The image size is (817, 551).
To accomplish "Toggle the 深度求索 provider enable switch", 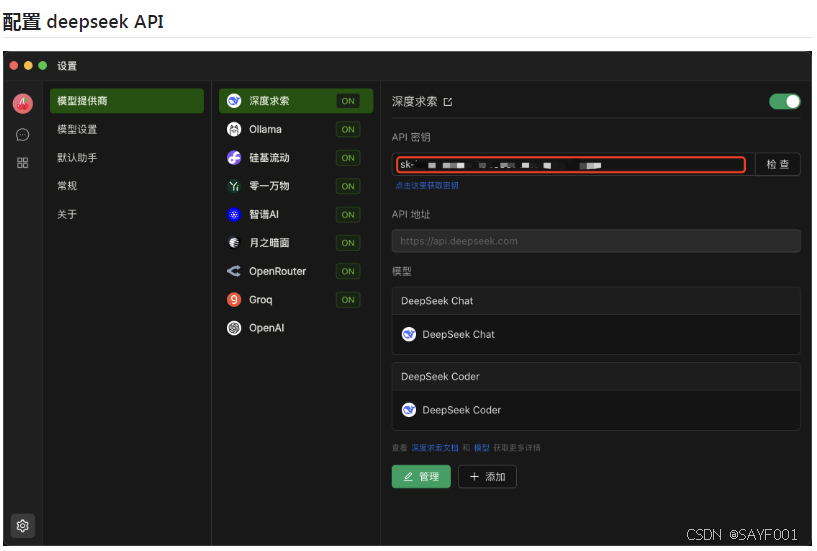I will (x=785, y=101).
